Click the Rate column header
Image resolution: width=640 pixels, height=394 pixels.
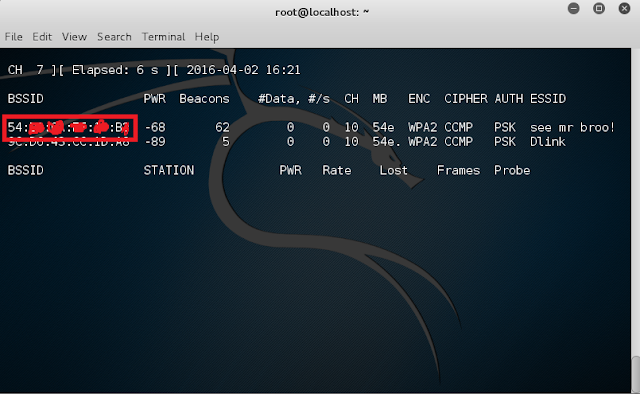click(x=336, y=170)
